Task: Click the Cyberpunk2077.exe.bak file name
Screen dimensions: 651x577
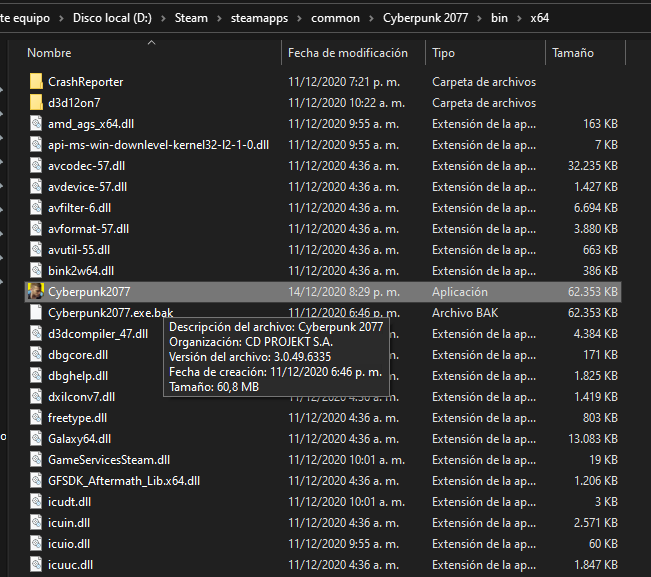Action: (x=110, y=313)
